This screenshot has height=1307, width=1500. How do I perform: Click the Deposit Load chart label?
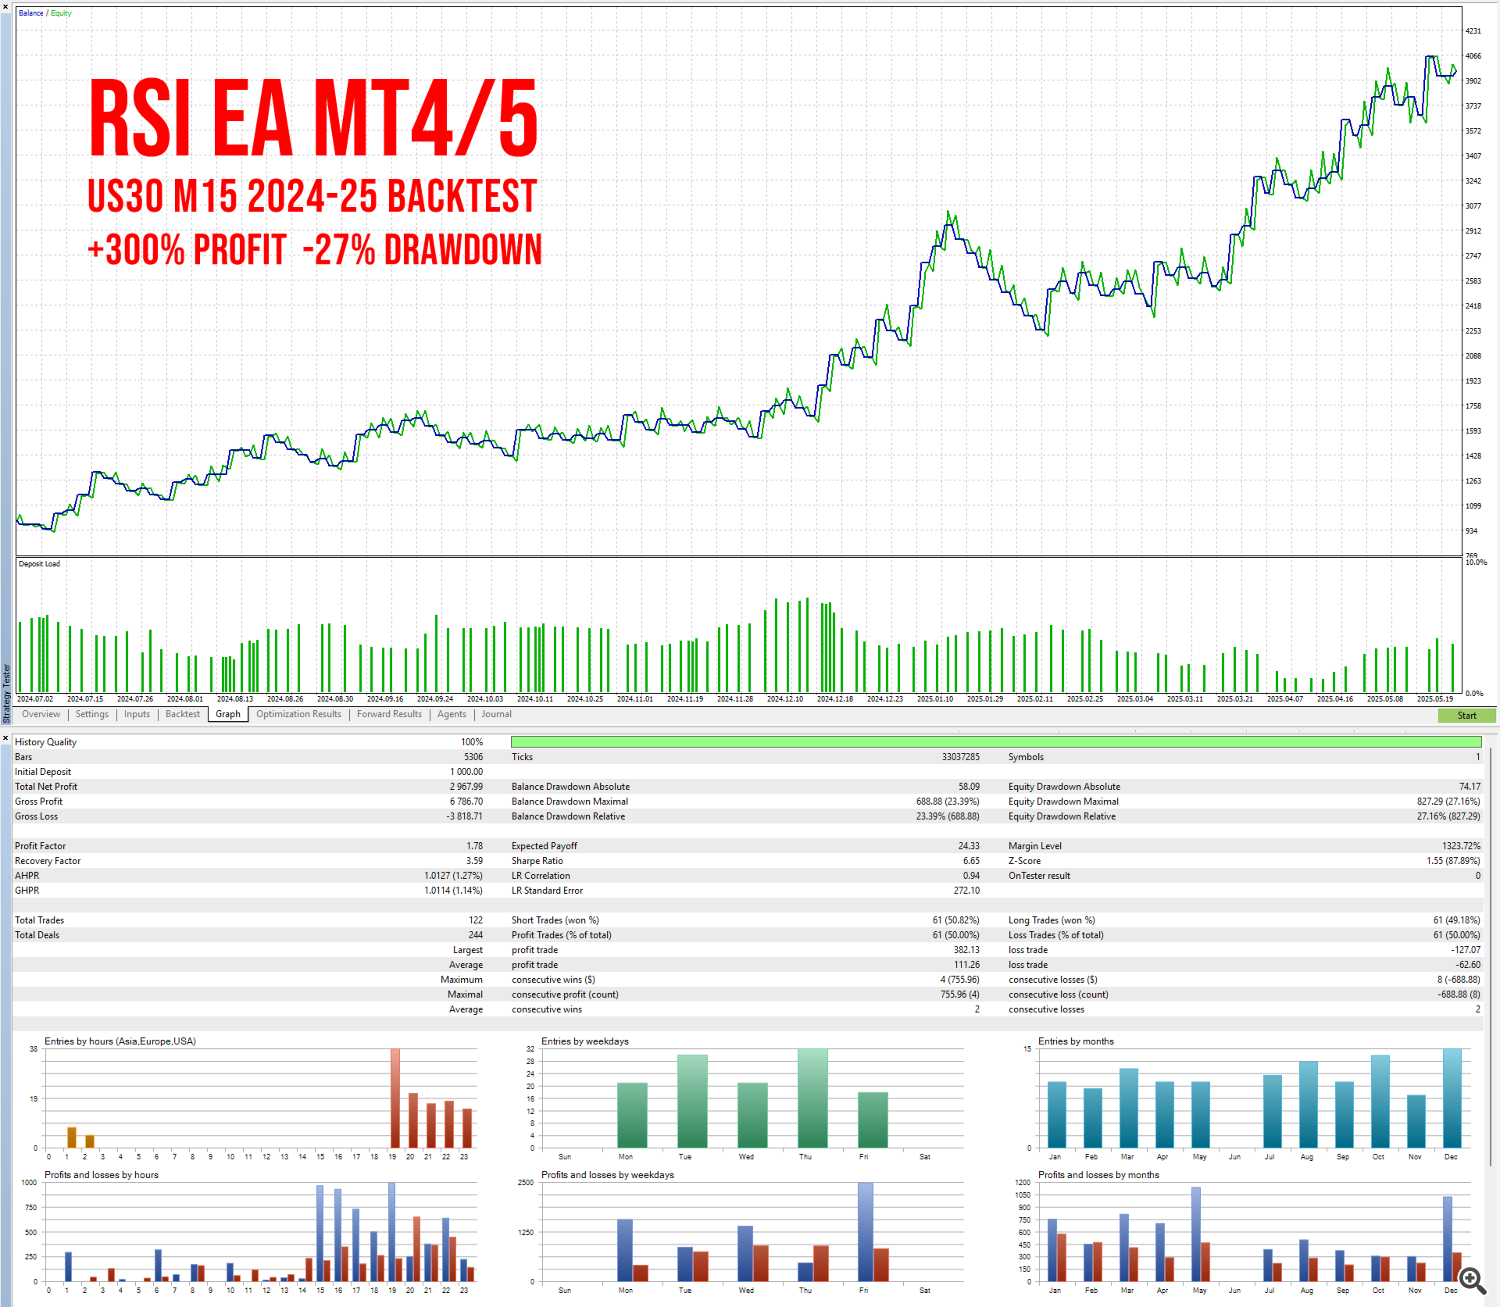click(39, 564)
